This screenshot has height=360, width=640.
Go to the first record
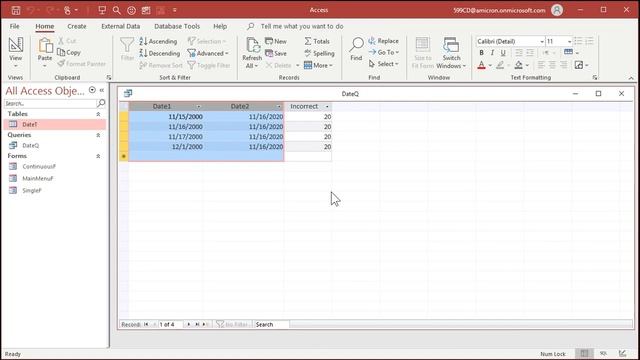coord(146,324)
